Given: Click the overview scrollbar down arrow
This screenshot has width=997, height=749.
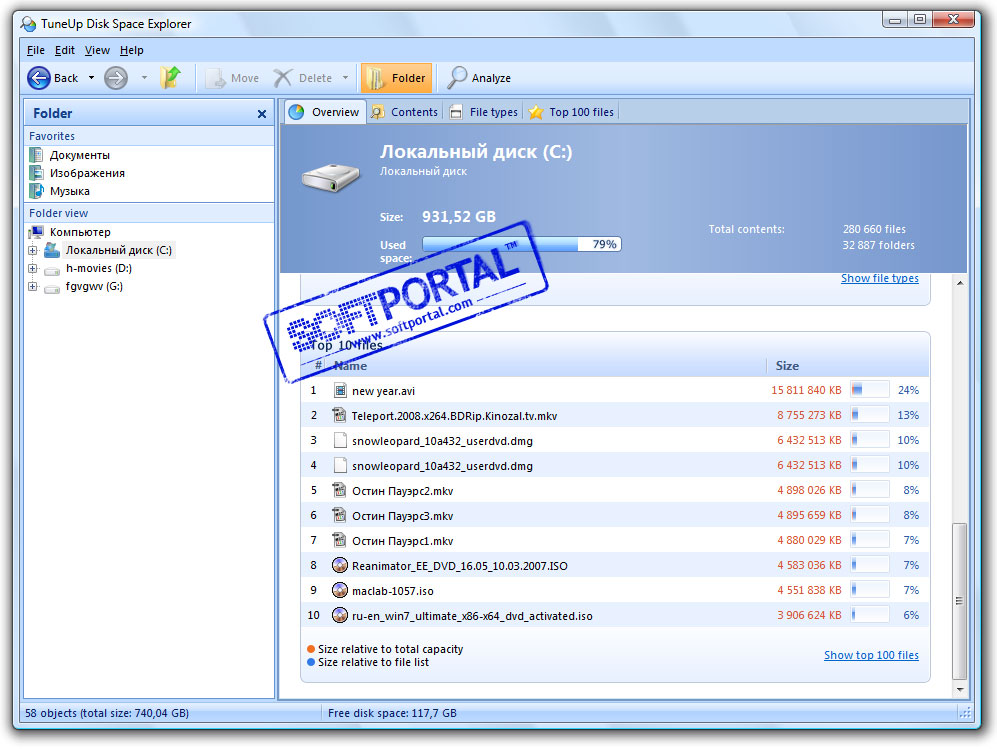Looking at the screenshot, I should [x=959, y=689].
